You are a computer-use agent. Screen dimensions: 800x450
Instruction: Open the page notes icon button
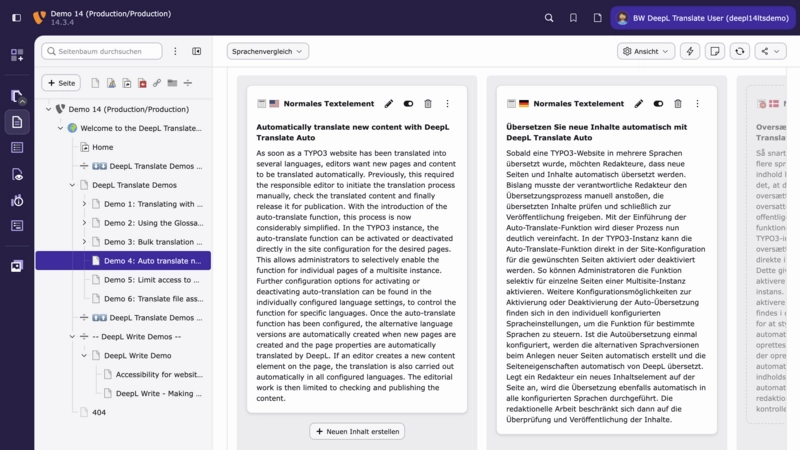coord(715,51)
